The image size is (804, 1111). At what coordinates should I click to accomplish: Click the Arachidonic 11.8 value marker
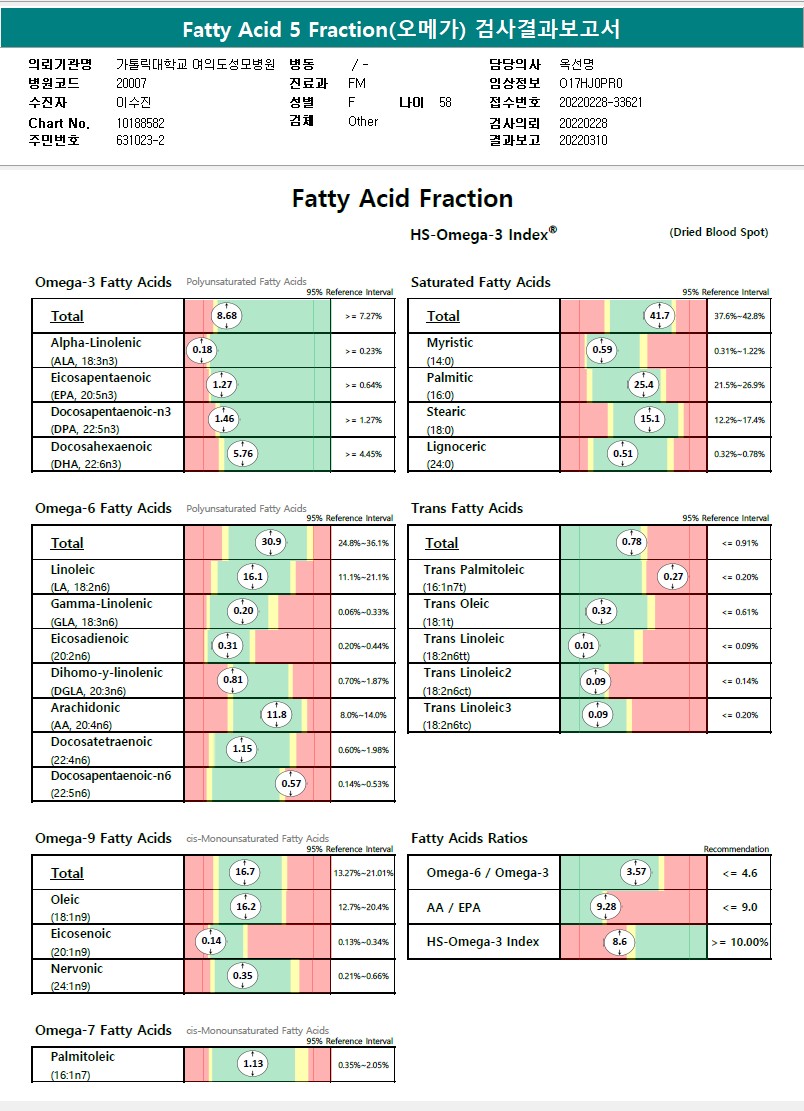pos(276,715)
